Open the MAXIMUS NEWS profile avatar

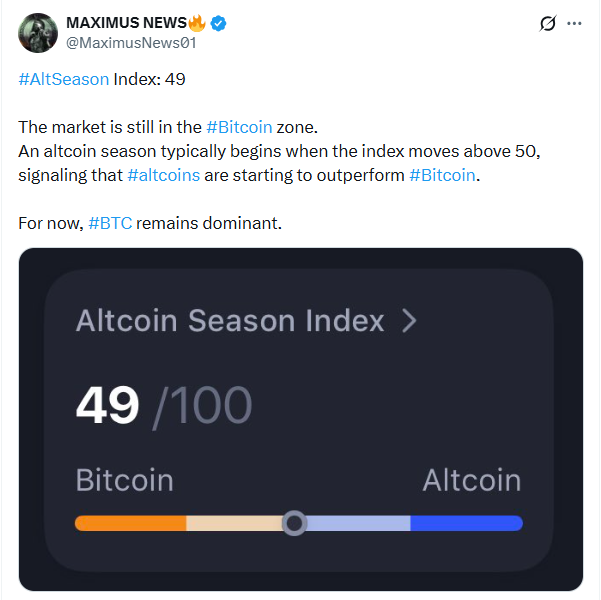(38, 33)
